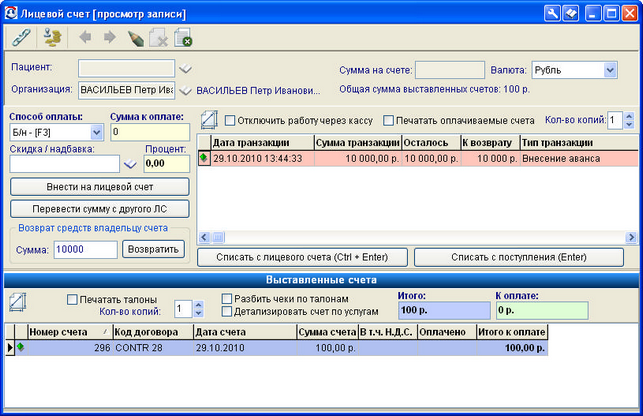Decrease invoice section Кол-во копий value

coord(198,313)
